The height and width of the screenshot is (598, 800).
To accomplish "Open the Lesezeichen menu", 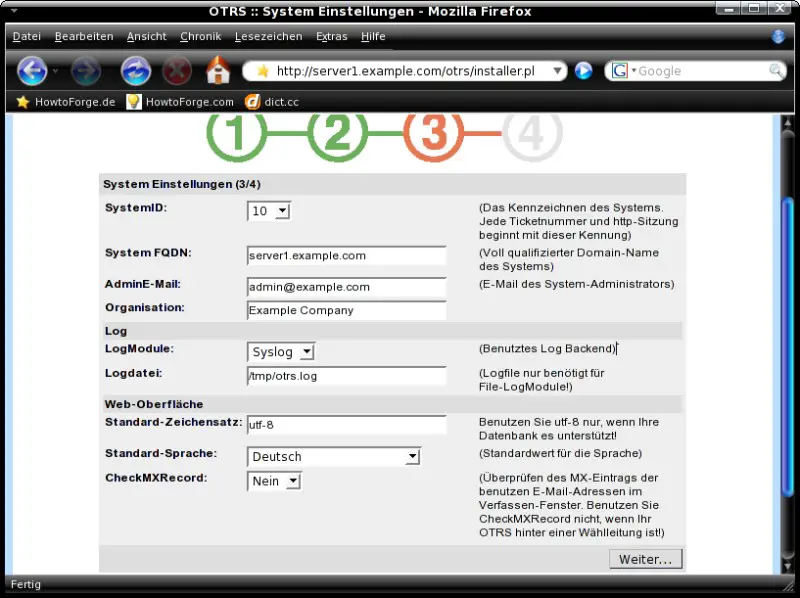I will [x=268, y=36].
